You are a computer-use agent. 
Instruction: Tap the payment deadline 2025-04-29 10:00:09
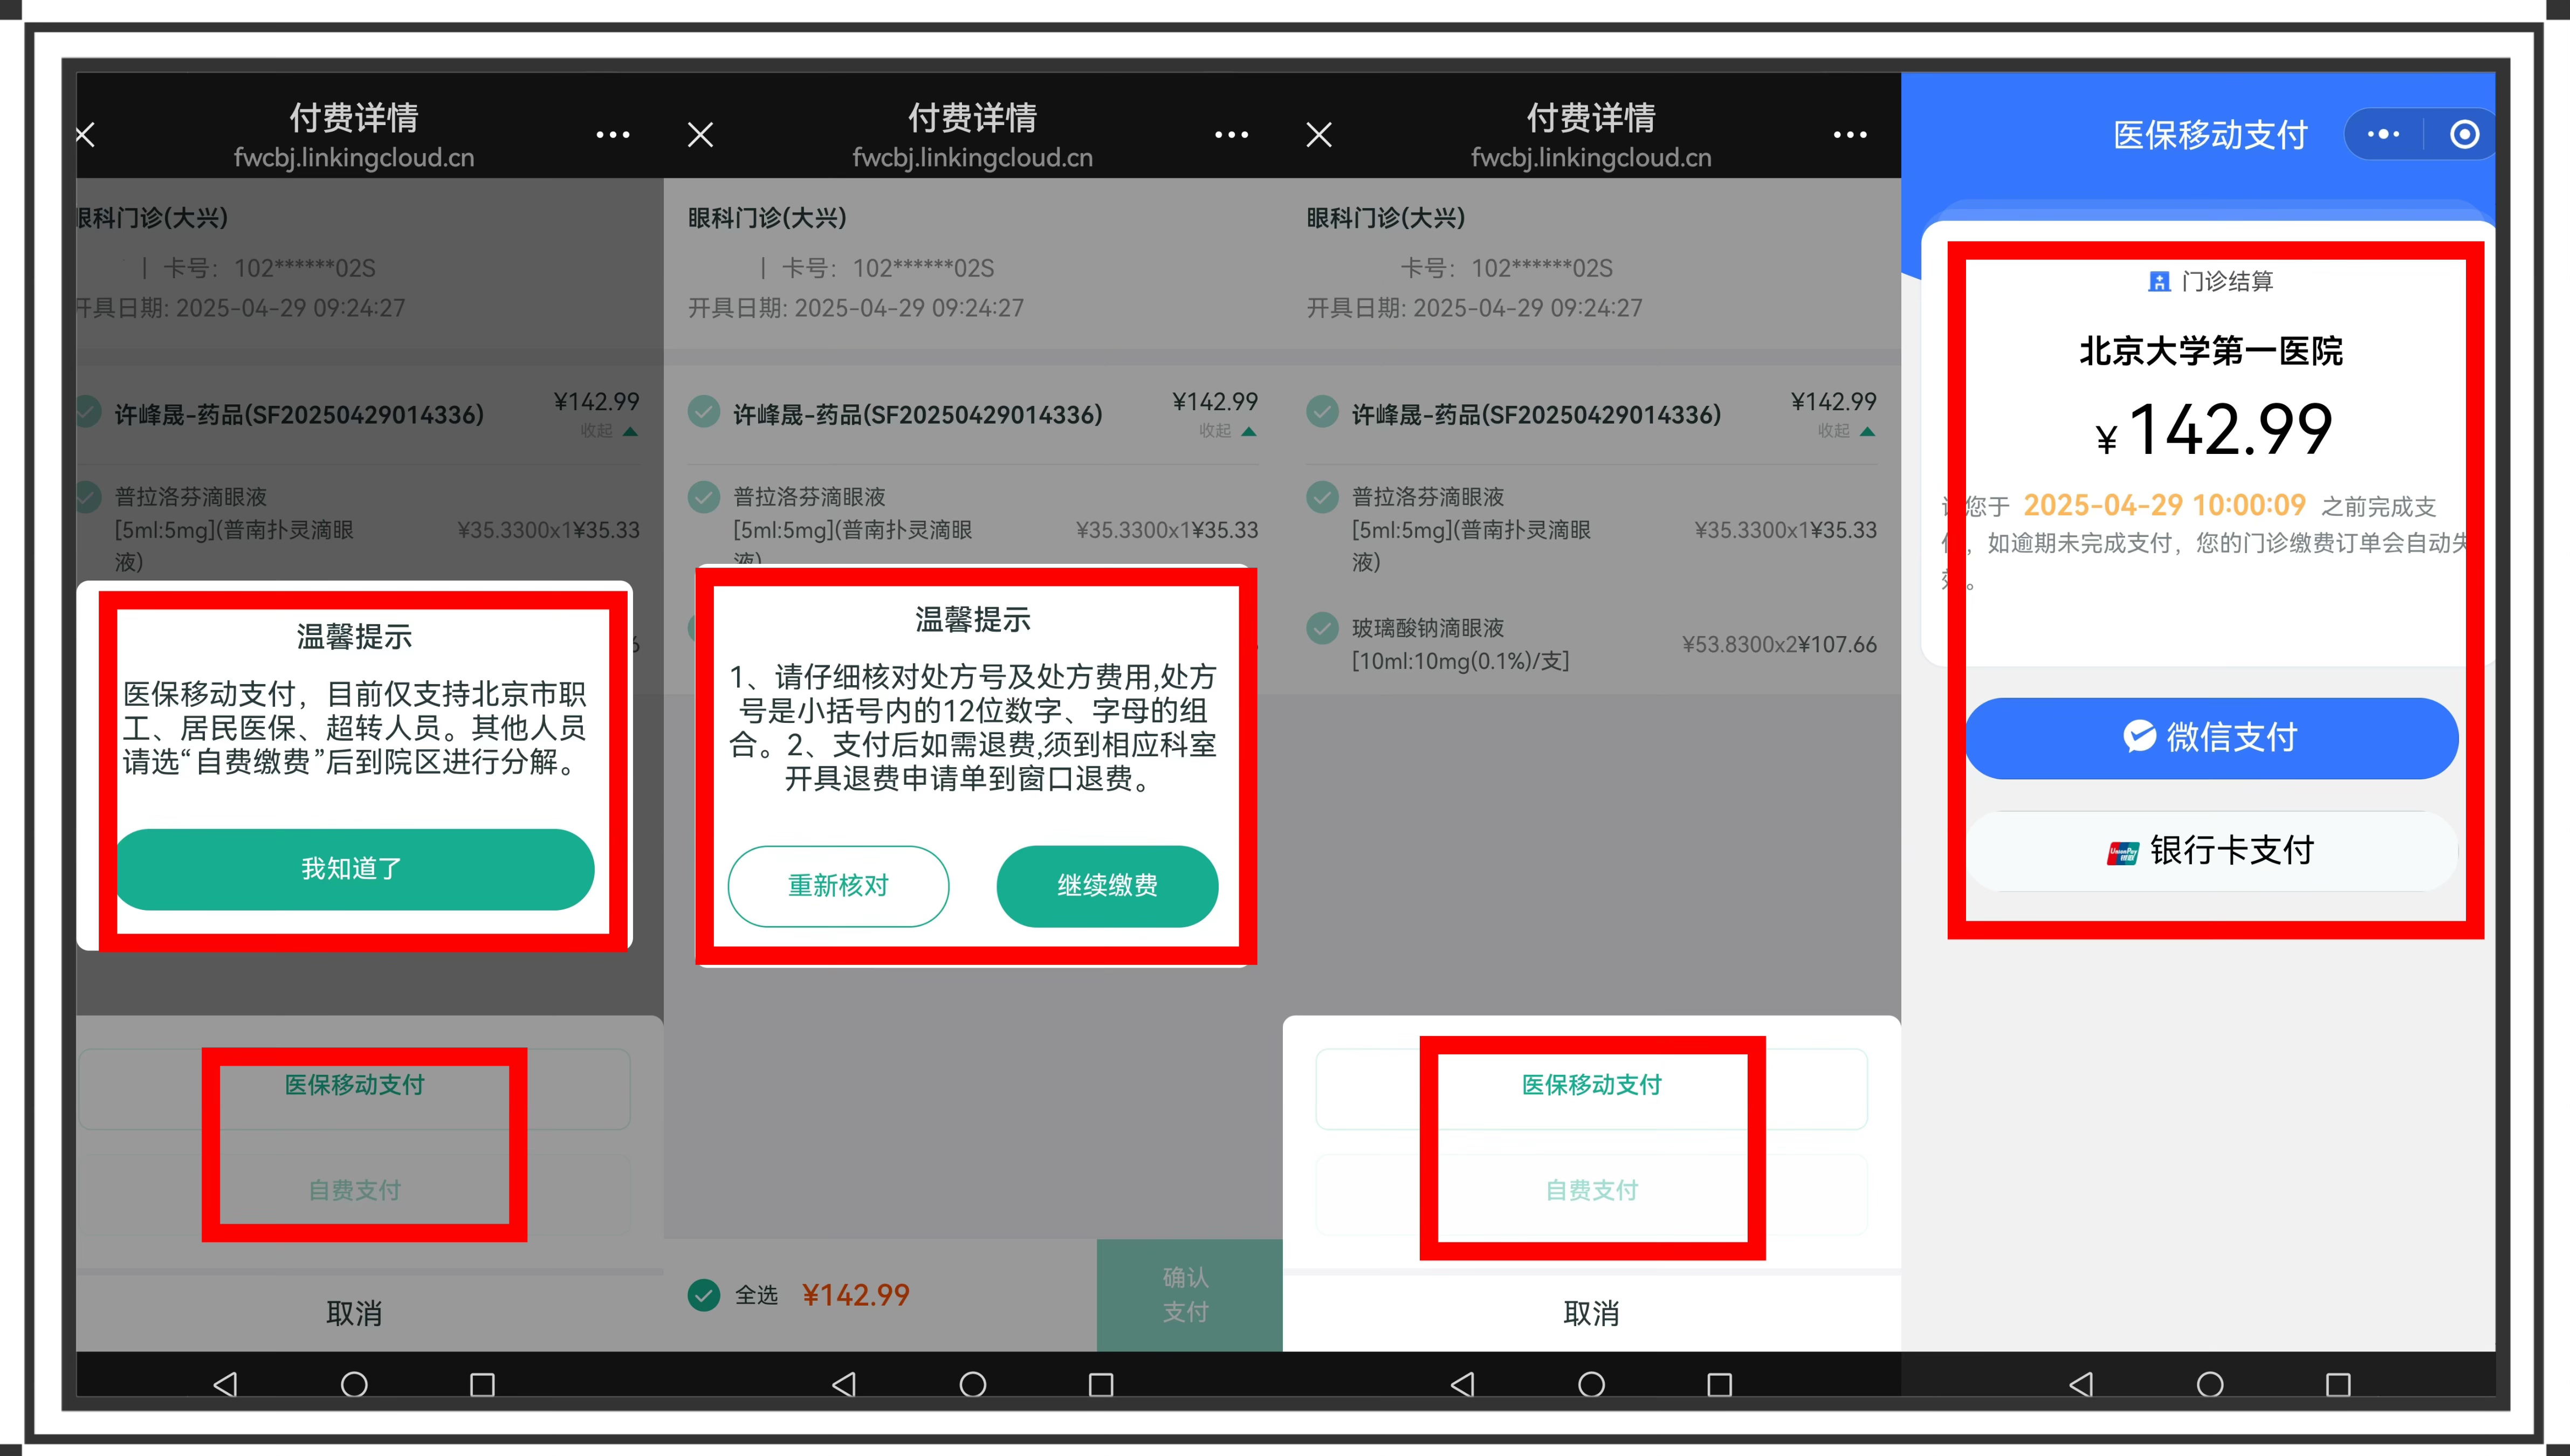coord(2165,505)
